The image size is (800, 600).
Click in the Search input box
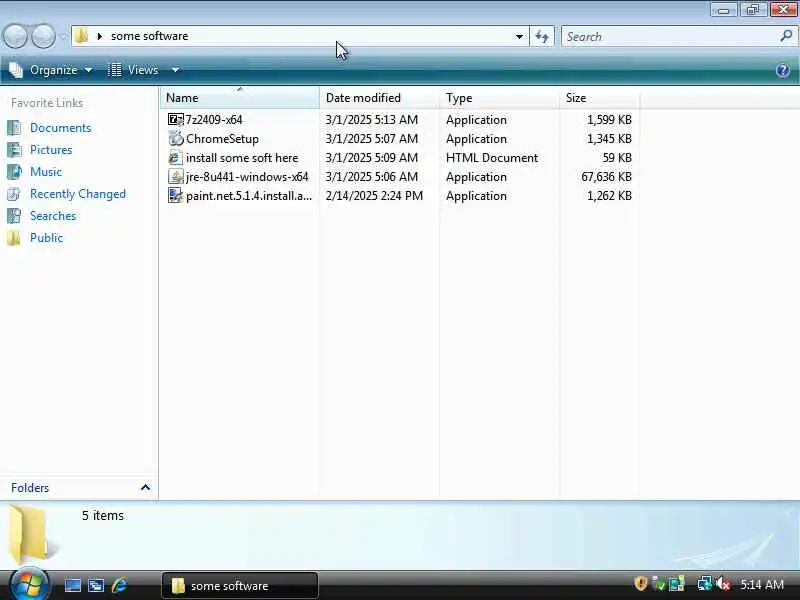pyautogui.click(x=670, y=36)
